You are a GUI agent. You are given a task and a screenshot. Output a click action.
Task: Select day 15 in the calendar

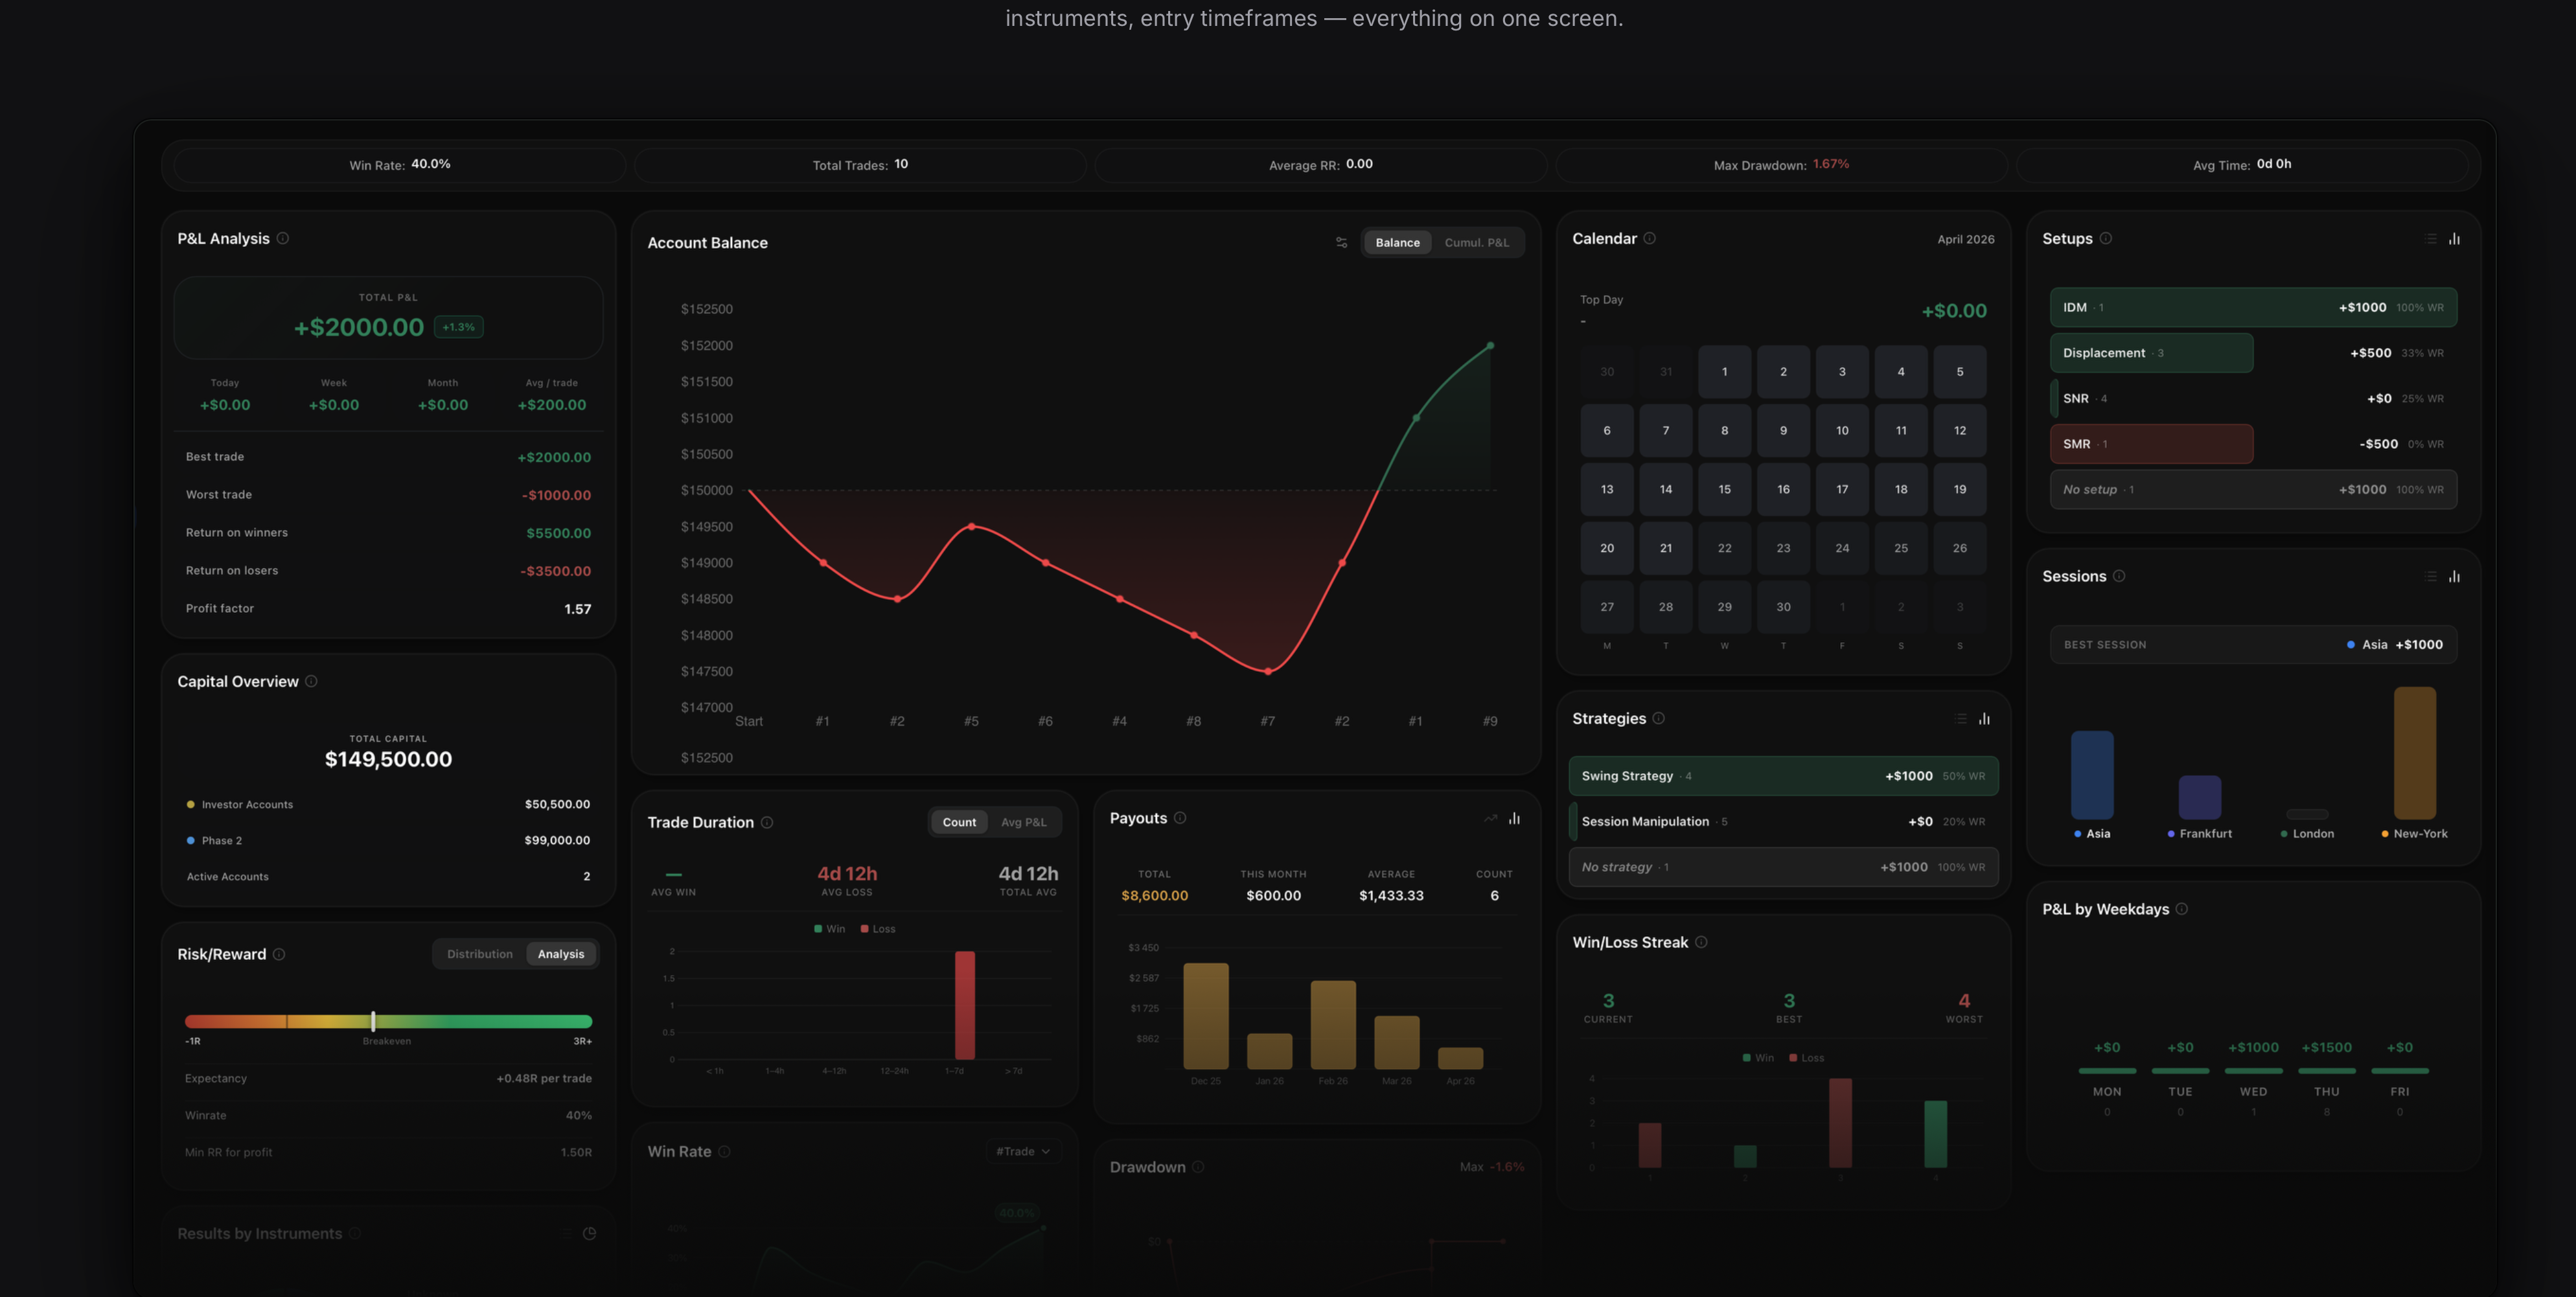(1724, 489)
